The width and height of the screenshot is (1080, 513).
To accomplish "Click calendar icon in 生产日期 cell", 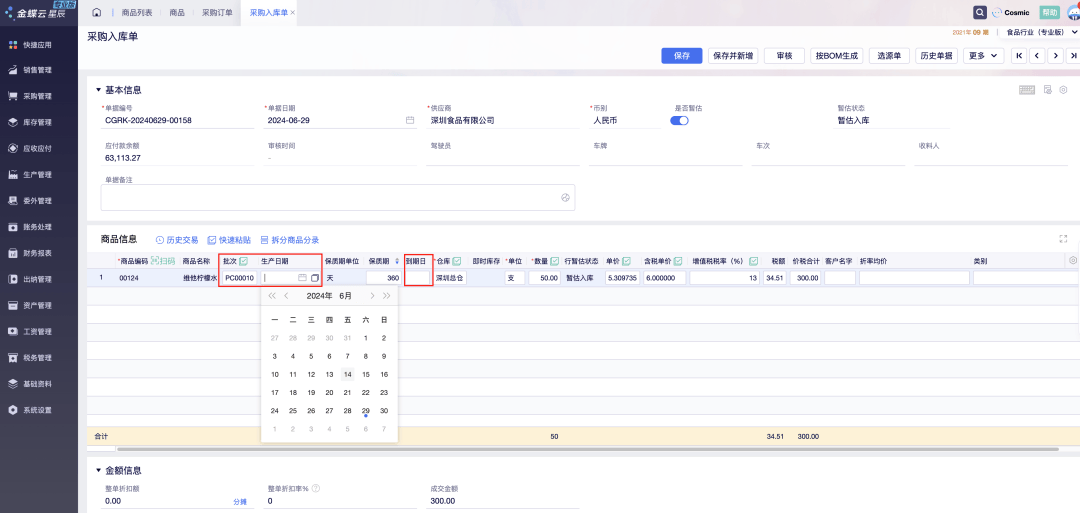I will [302, 278].
